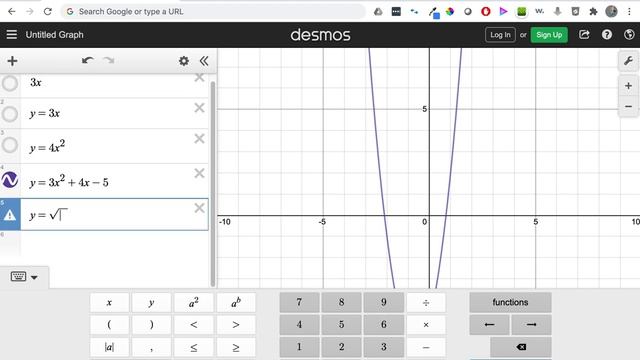Open graph settings gear in expression list
Image resolution: width=640 pixels, height=360 pixels.
point(184,61)
